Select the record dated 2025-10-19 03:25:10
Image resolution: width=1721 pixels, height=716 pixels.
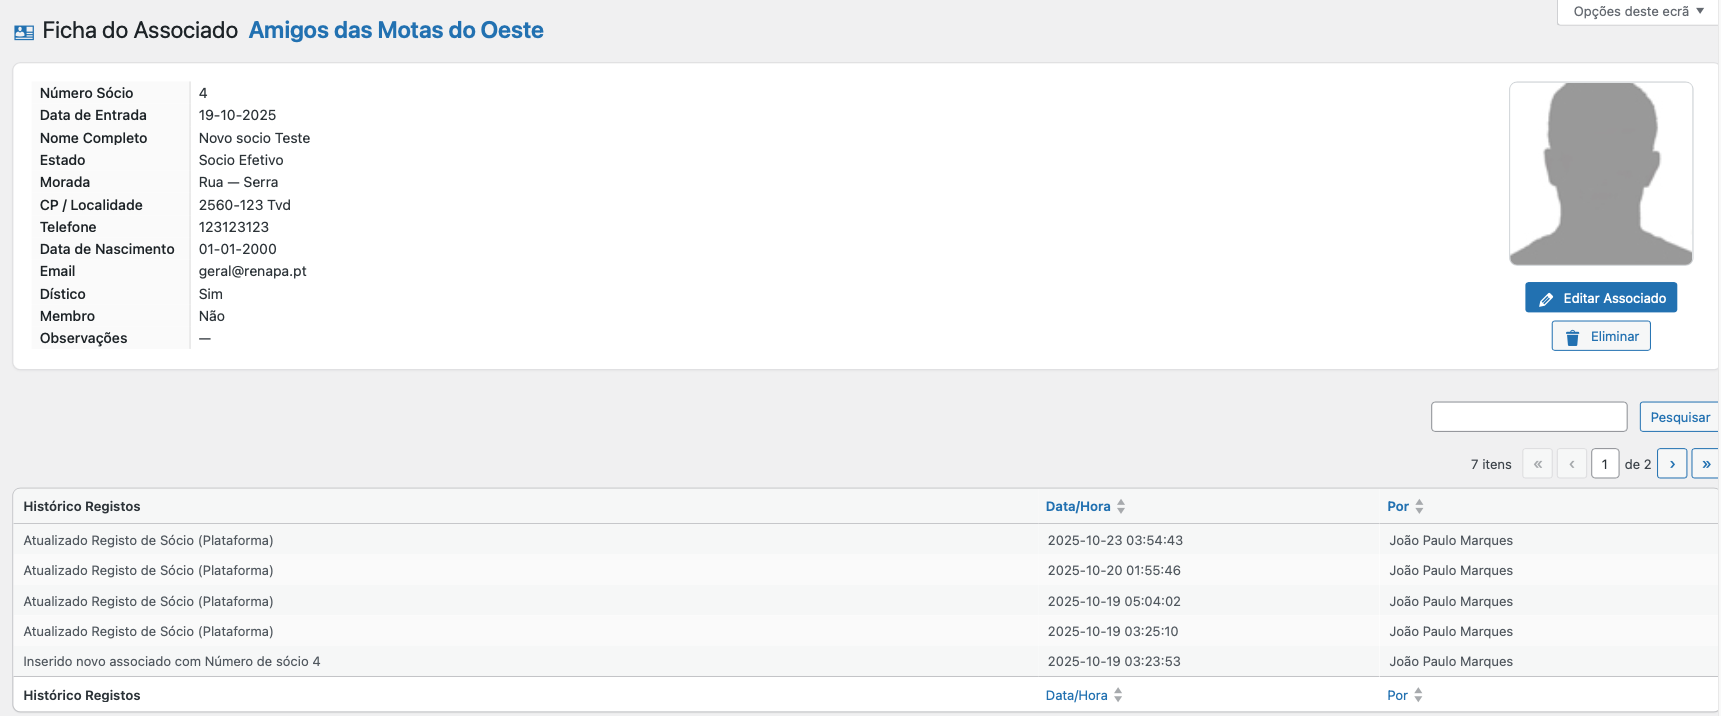pos(866,631)
